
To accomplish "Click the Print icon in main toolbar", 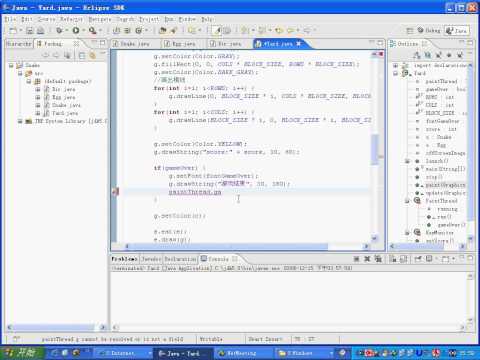I will coord(40,31).
